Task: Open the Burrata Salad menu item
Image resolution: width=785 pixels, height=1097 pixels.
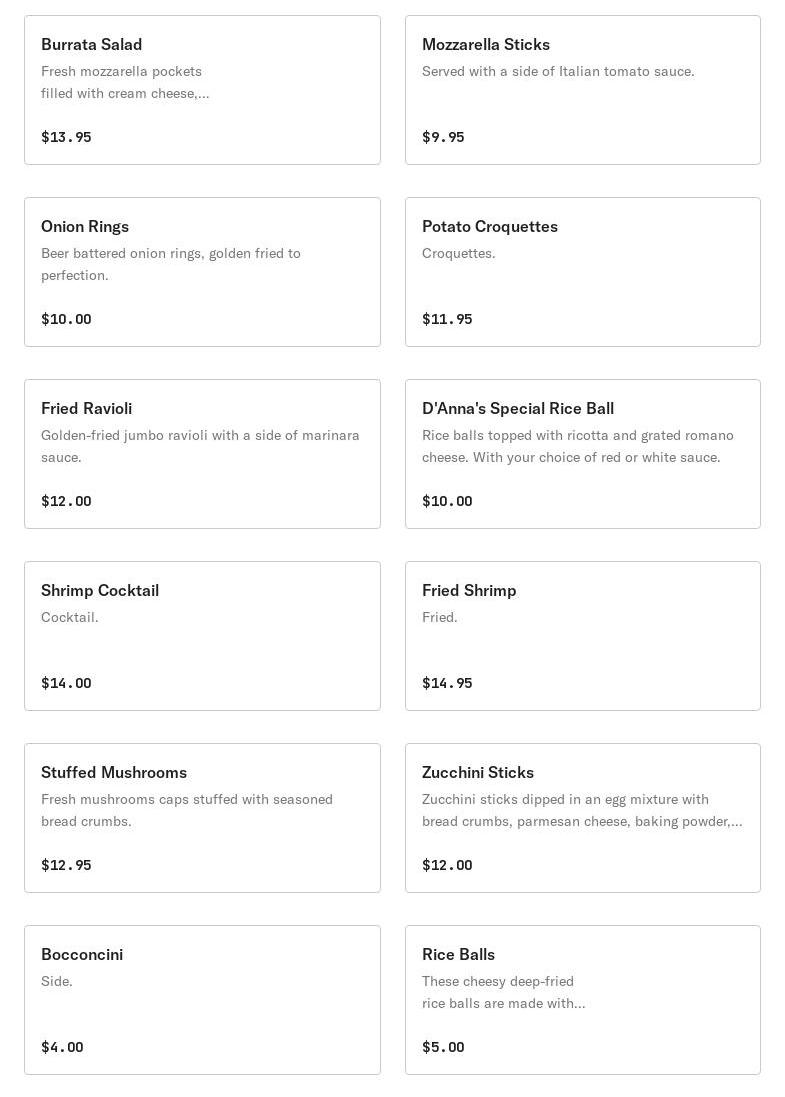Action: click(202, 90)
